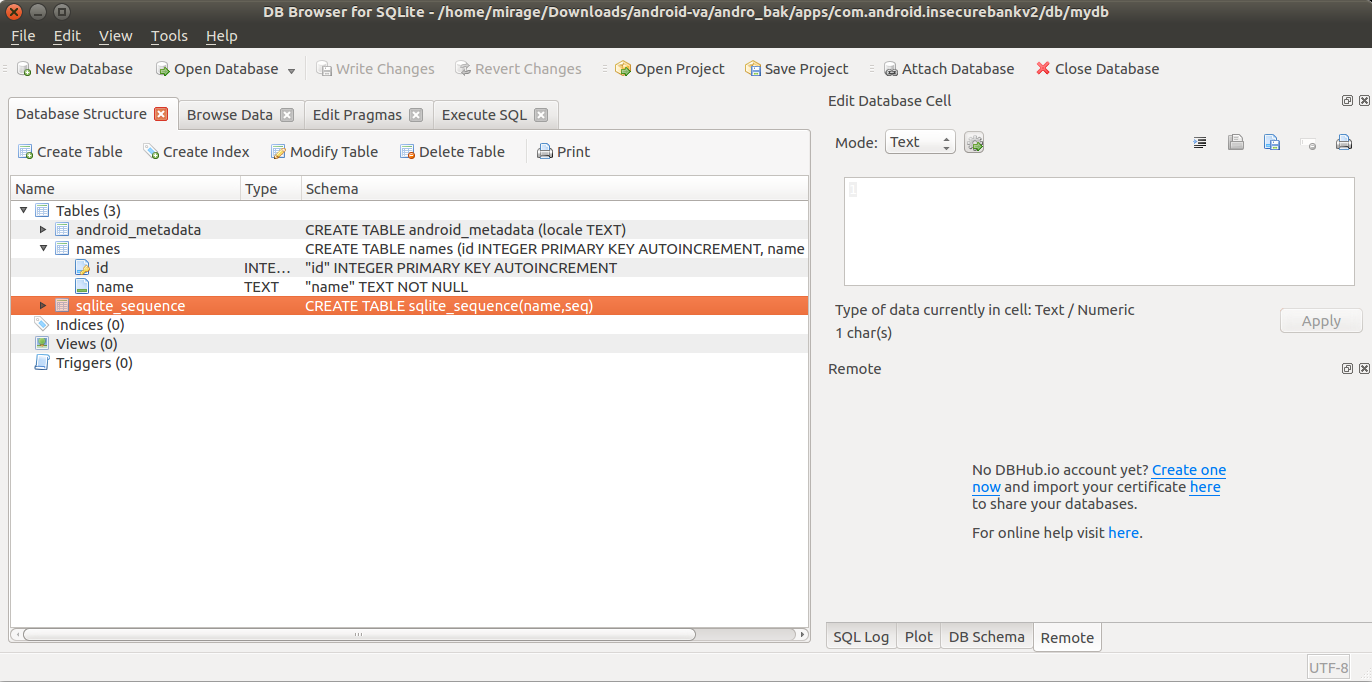Image resolution: width=1372 pixels, height=682 pixels.
Task: Set the cell value to NULL
Action: pos(1308,142)
